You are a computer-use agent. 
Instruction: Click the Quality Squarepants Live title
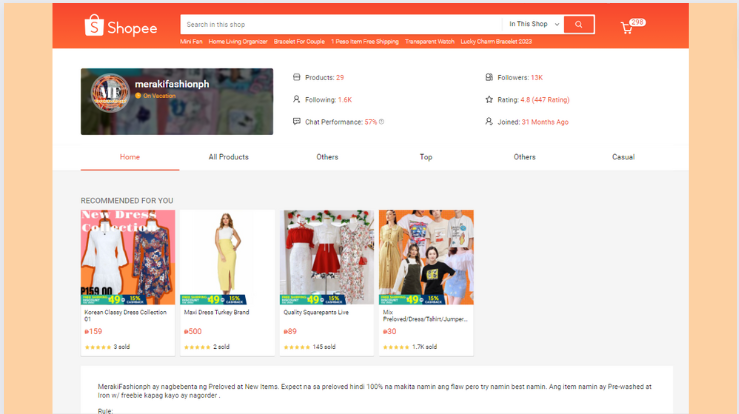(x=316, y=312)
